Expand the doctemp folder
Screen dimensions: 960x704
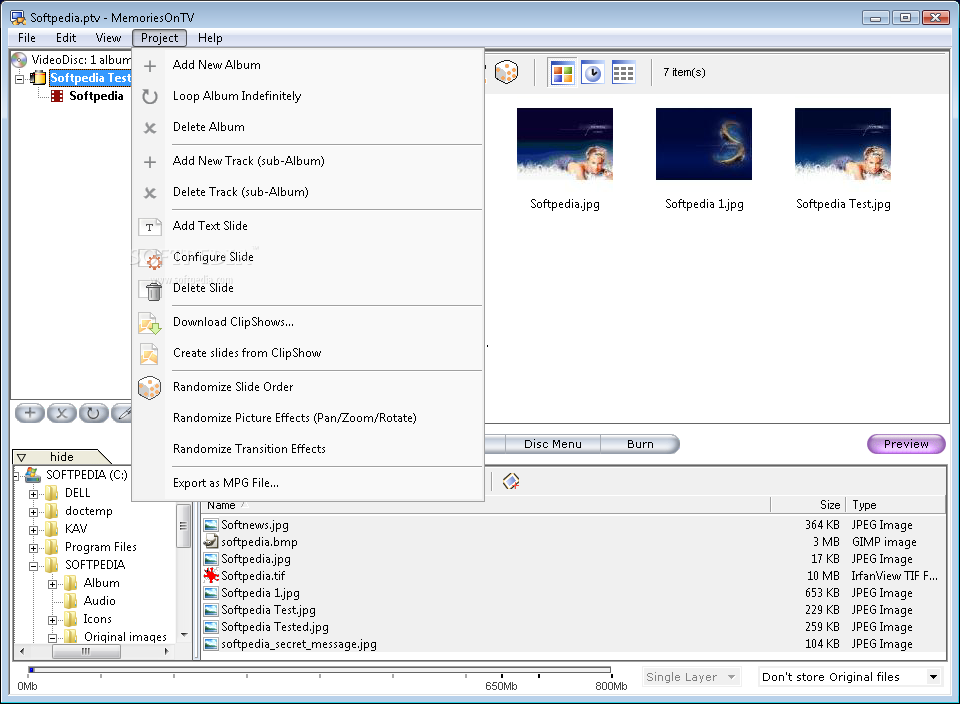[x=34, y=512]
